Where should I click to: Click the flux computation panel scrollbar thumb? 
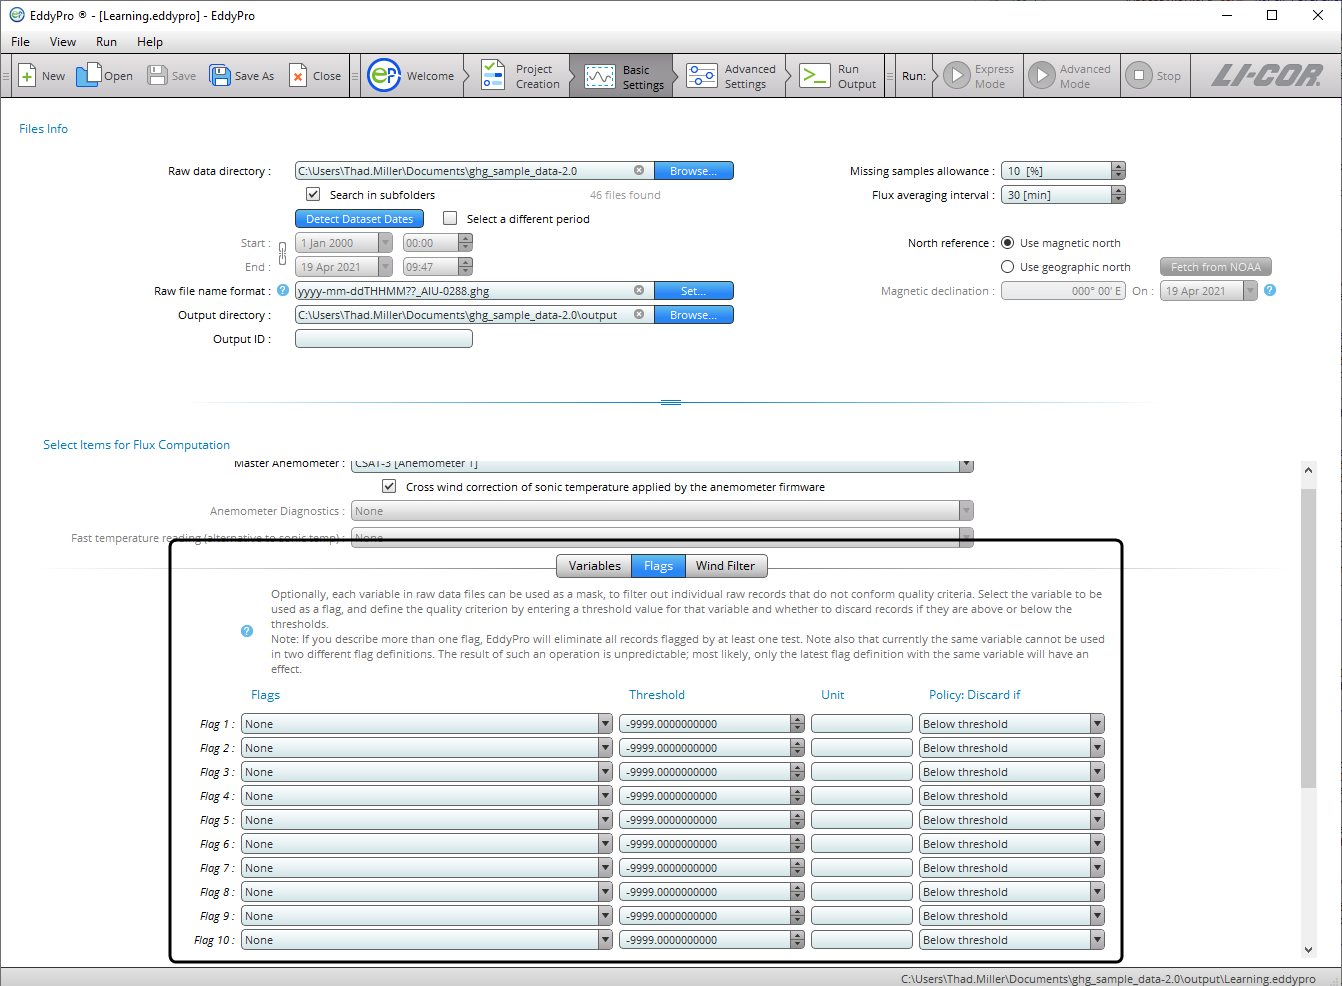click(1308, 638)
